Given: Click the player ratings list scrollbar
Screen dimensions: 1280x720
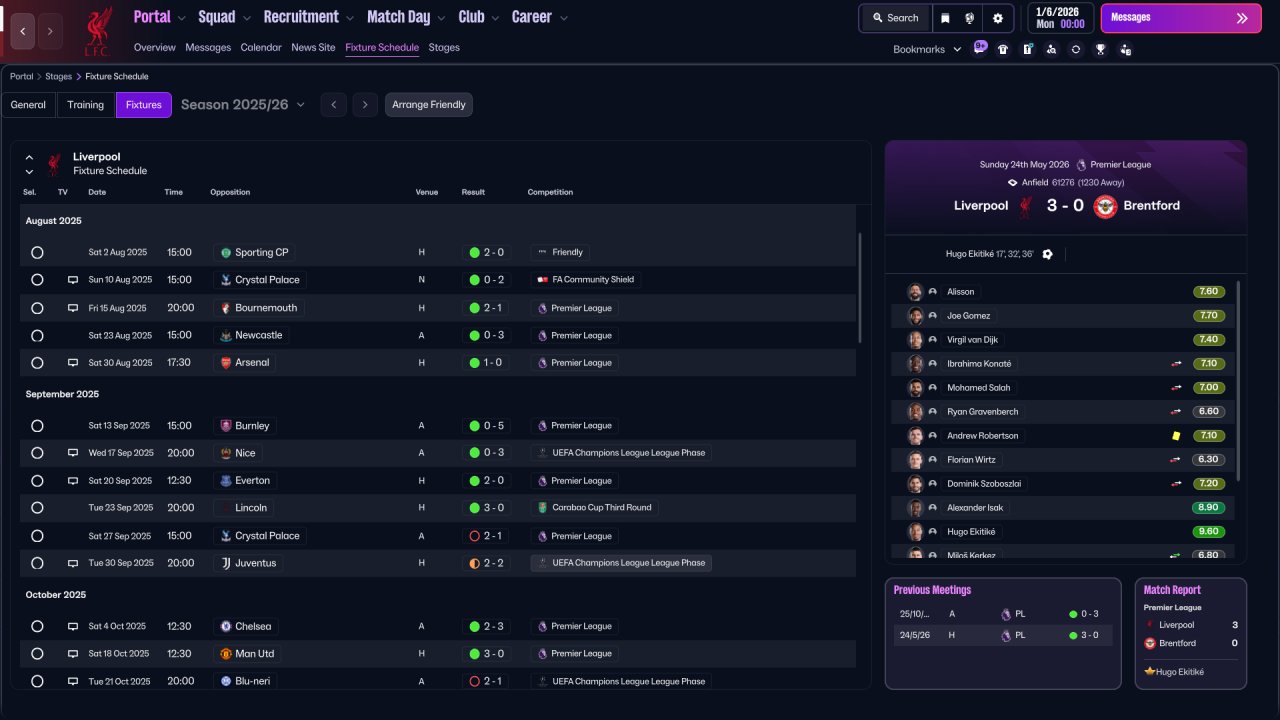Looking at the screenshot, I should (1238, 380).
